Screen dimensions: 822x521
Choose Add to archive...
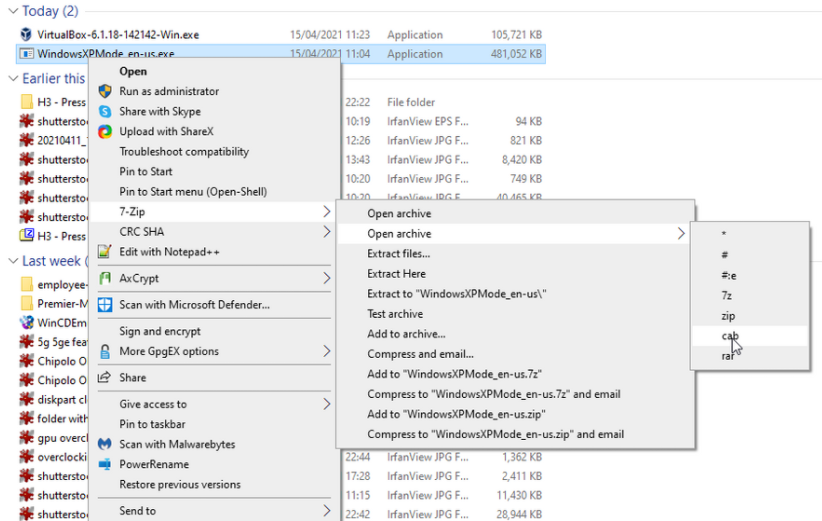(x=406, y=334)
